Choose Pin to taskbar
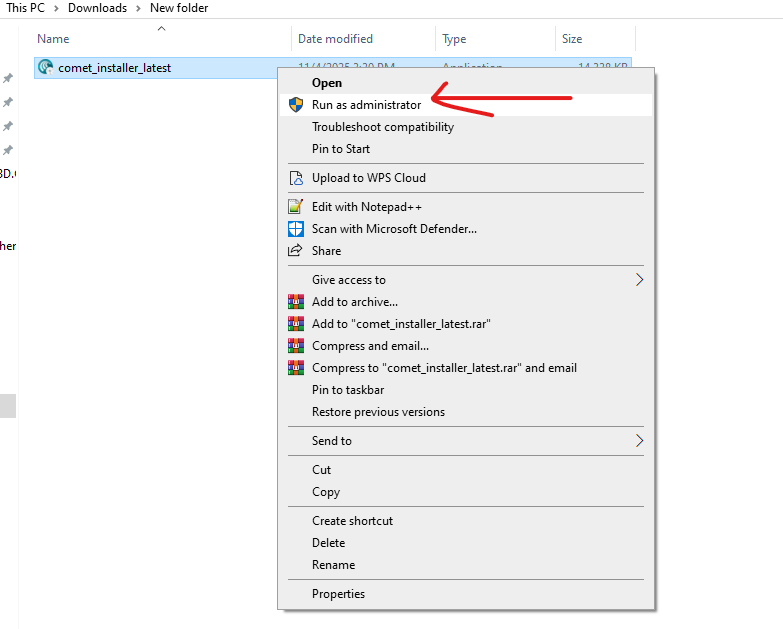The width and height of the screenshot is (783, 629). tap(348, 390)
